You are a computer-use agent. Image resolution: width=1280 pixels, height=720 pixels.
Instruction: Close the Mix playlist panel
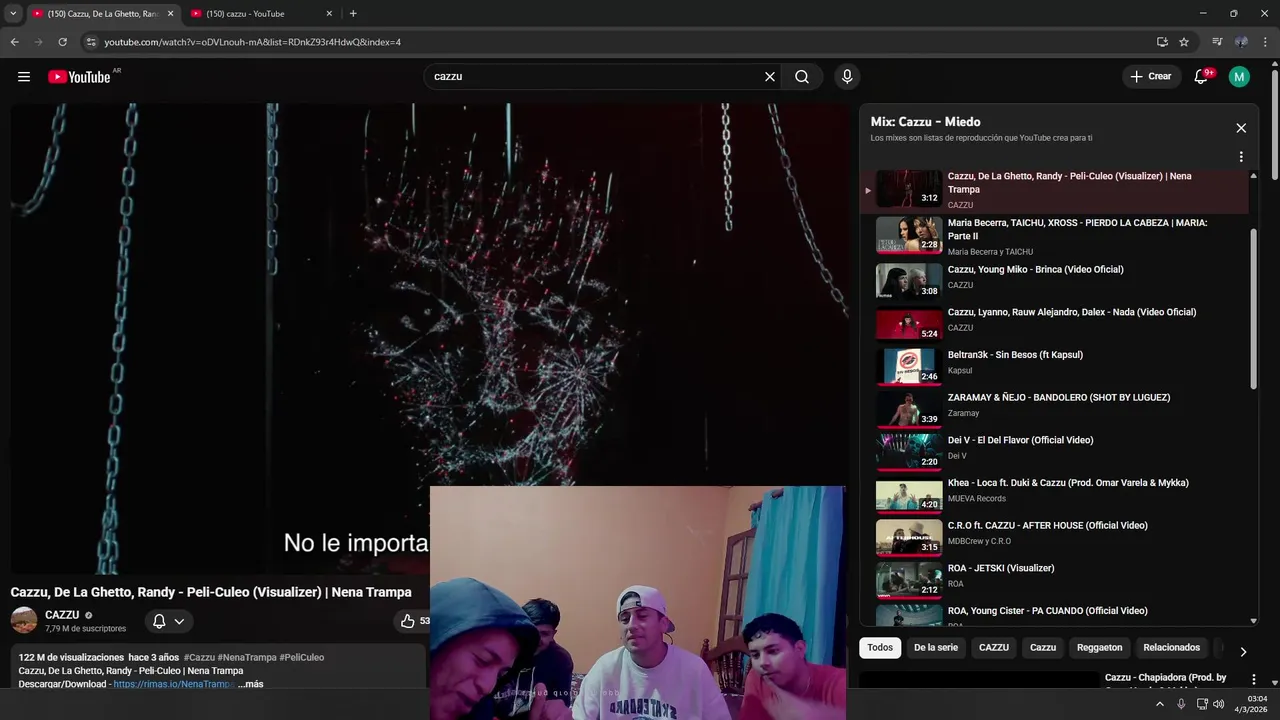[1241, 128]
